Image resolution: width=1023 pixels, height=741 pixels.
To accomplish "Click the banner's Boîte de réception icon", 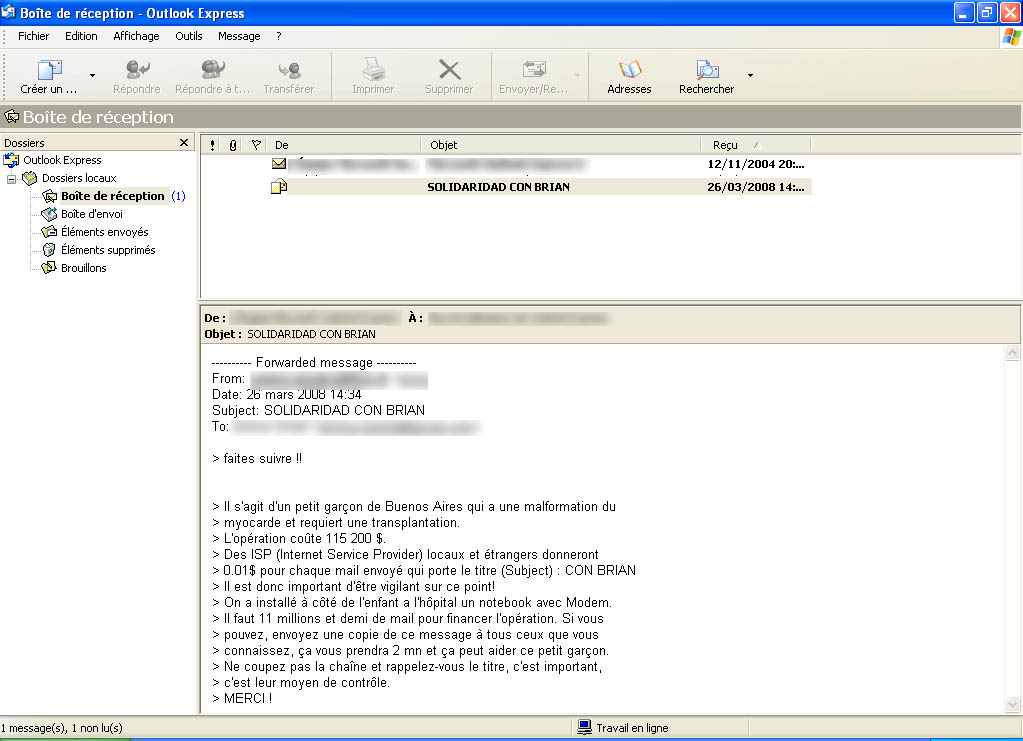I will tap(11, 117).
